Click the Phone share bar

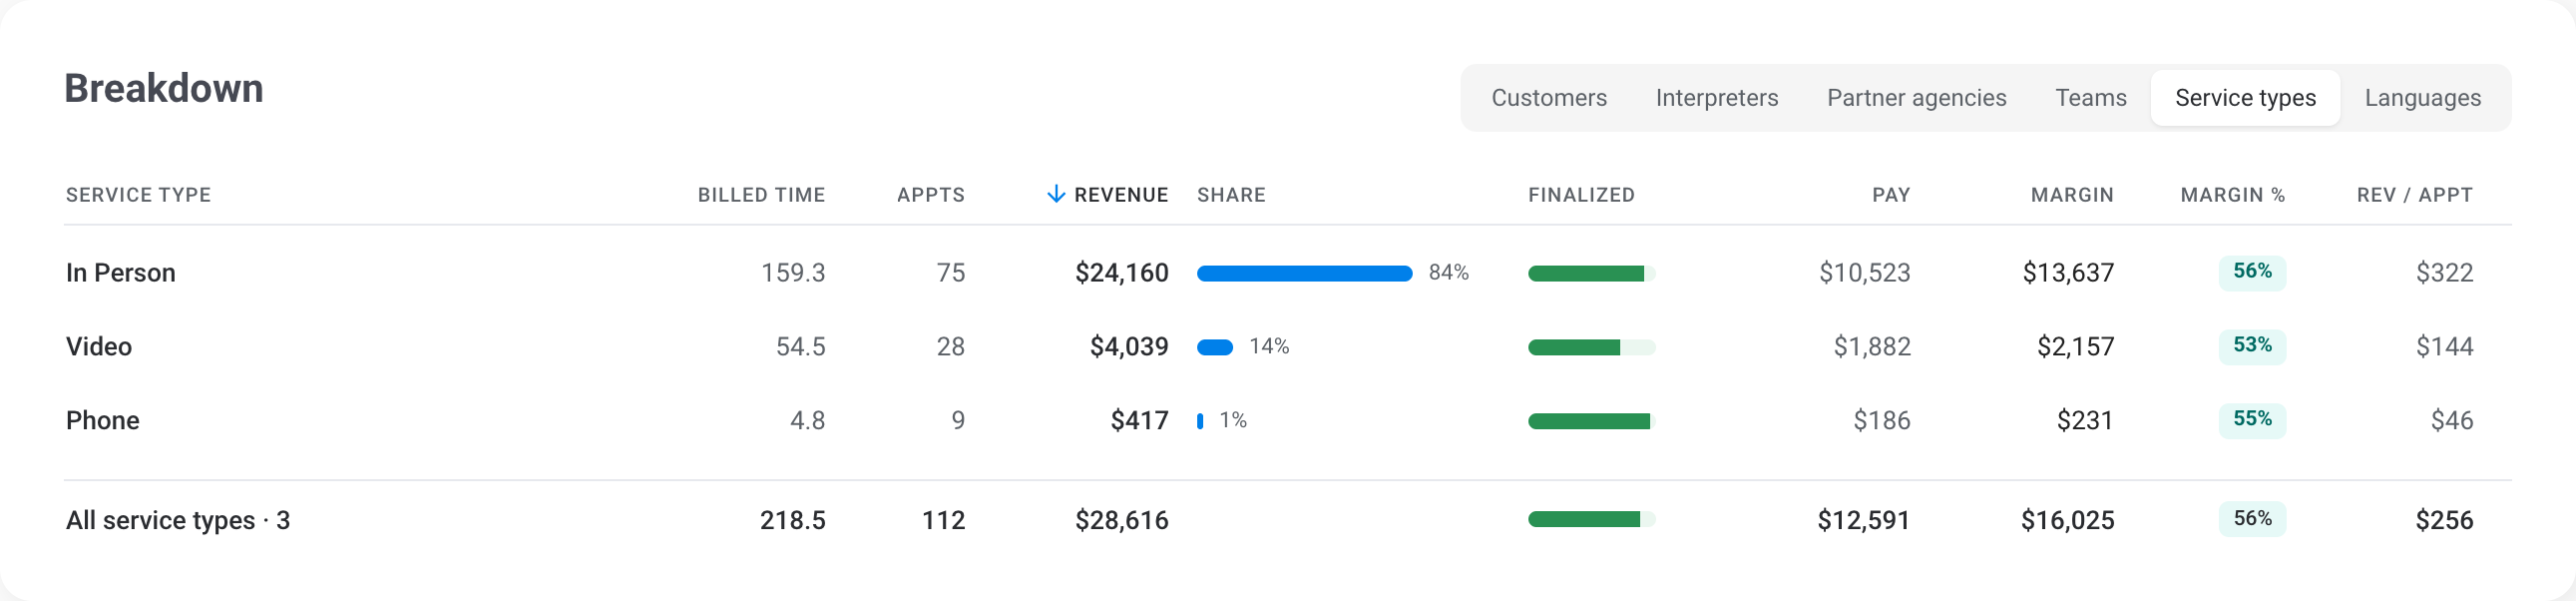click(x=1200, y=421)
